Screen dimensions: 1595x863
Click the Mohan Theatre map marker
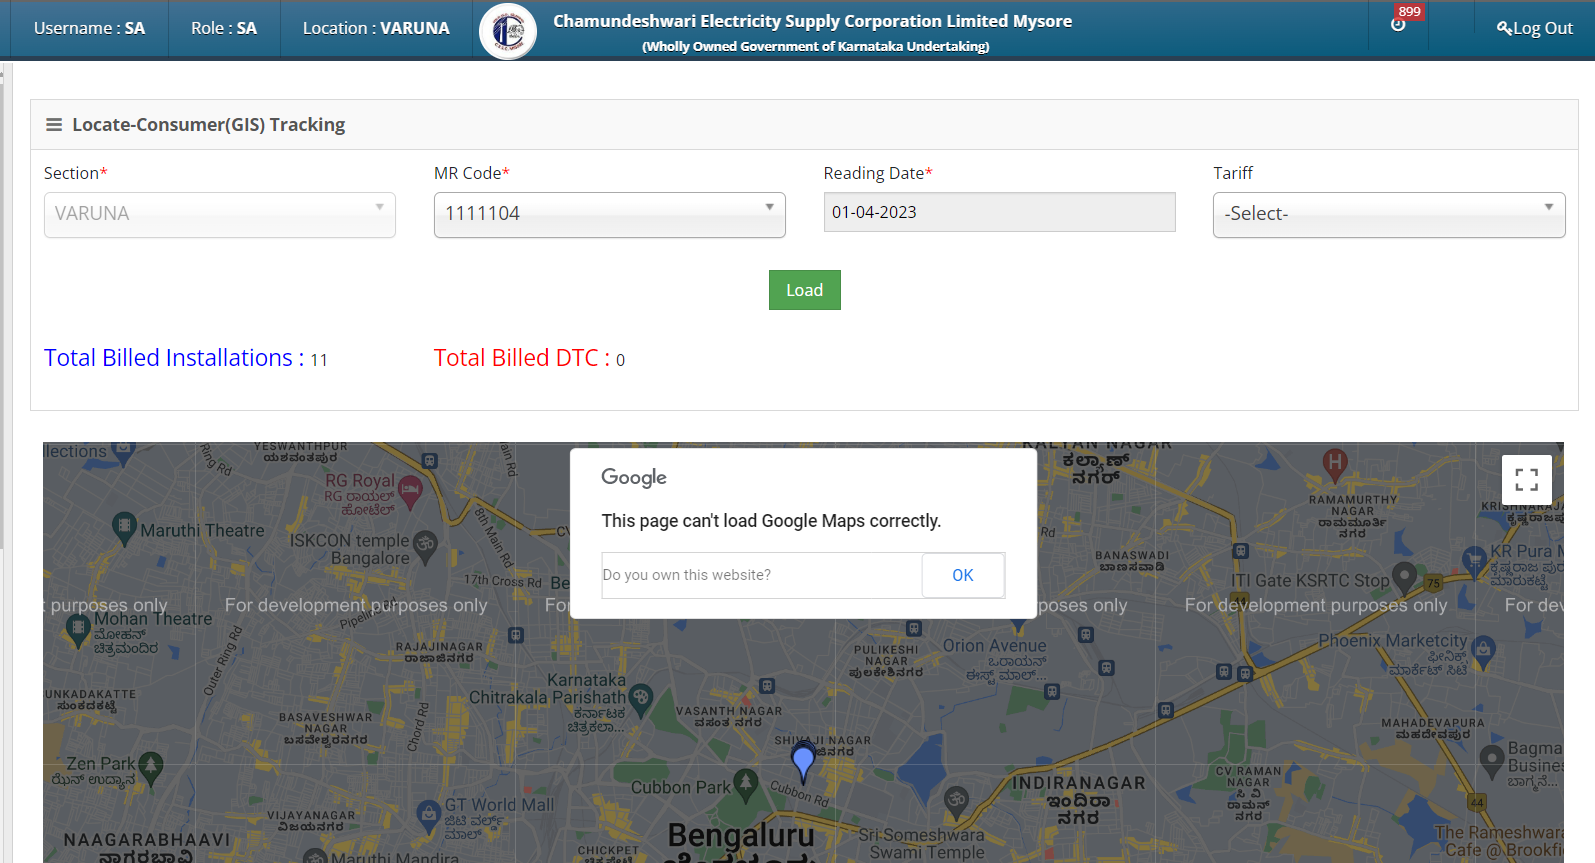coord(78,631)
